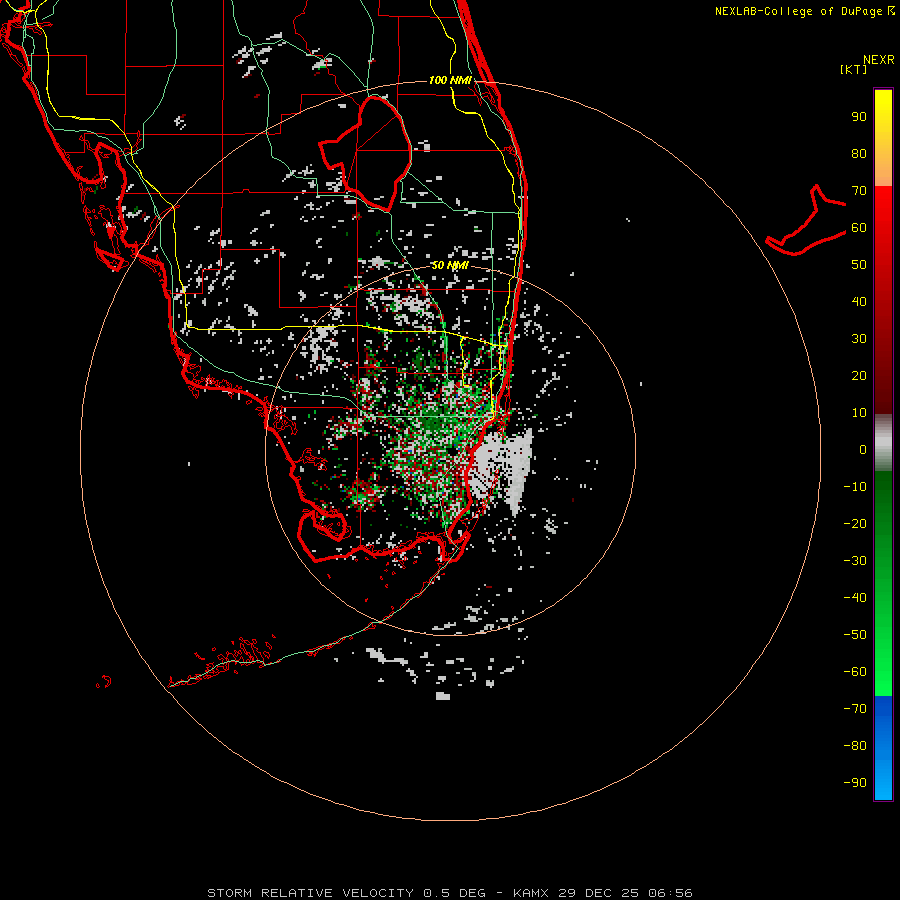Screen dimensions: 900x900
Task: Select the 100 NMI range ring label
Action: coord(451,80)
